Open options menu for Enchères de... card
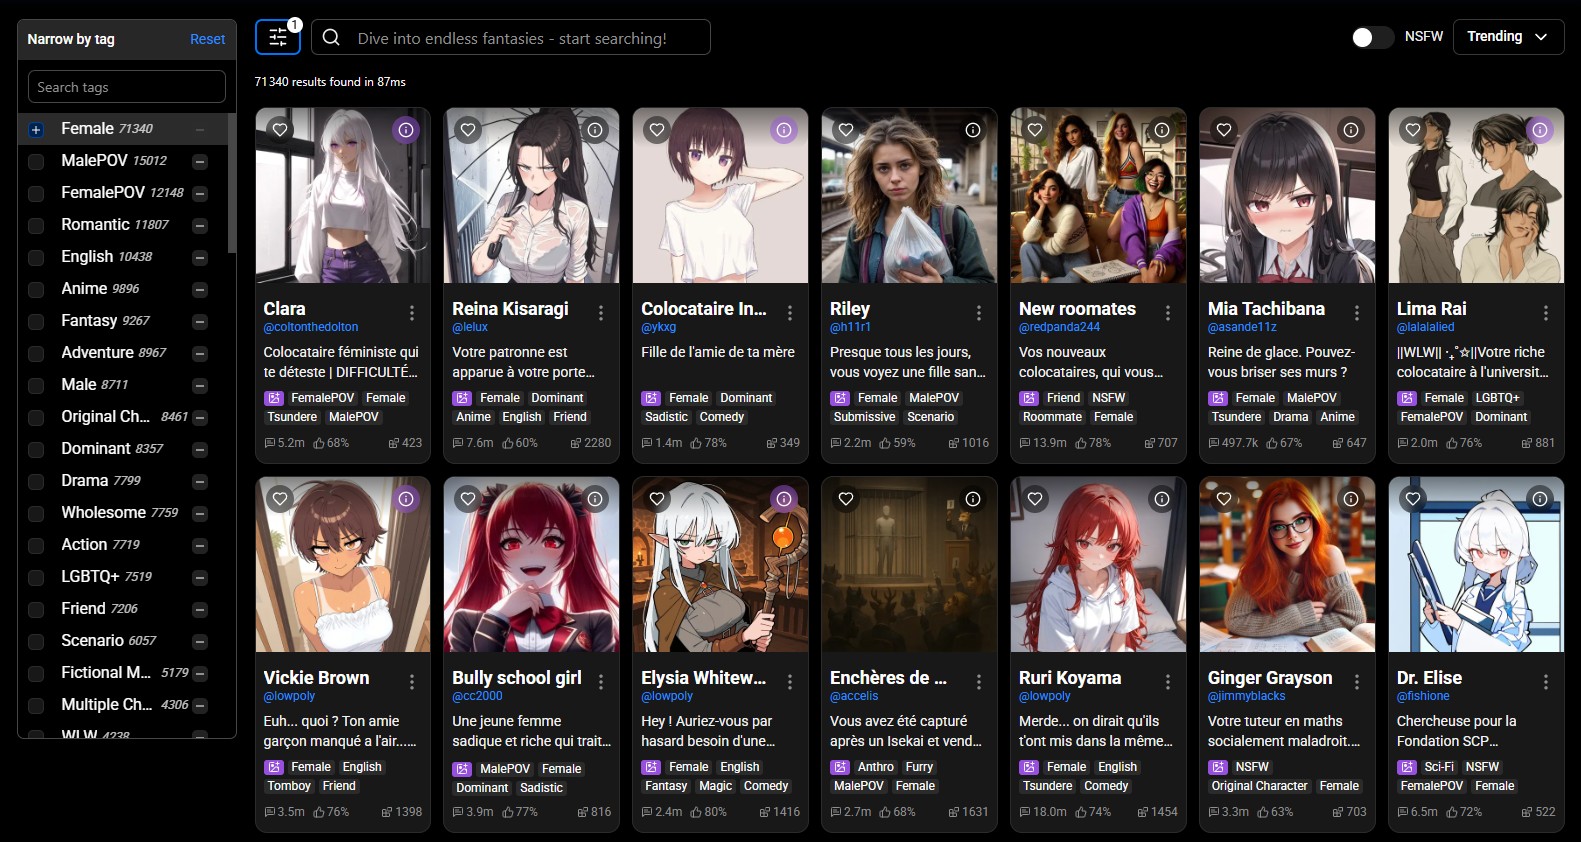The image size is (1581, 842). coord(979,682)
